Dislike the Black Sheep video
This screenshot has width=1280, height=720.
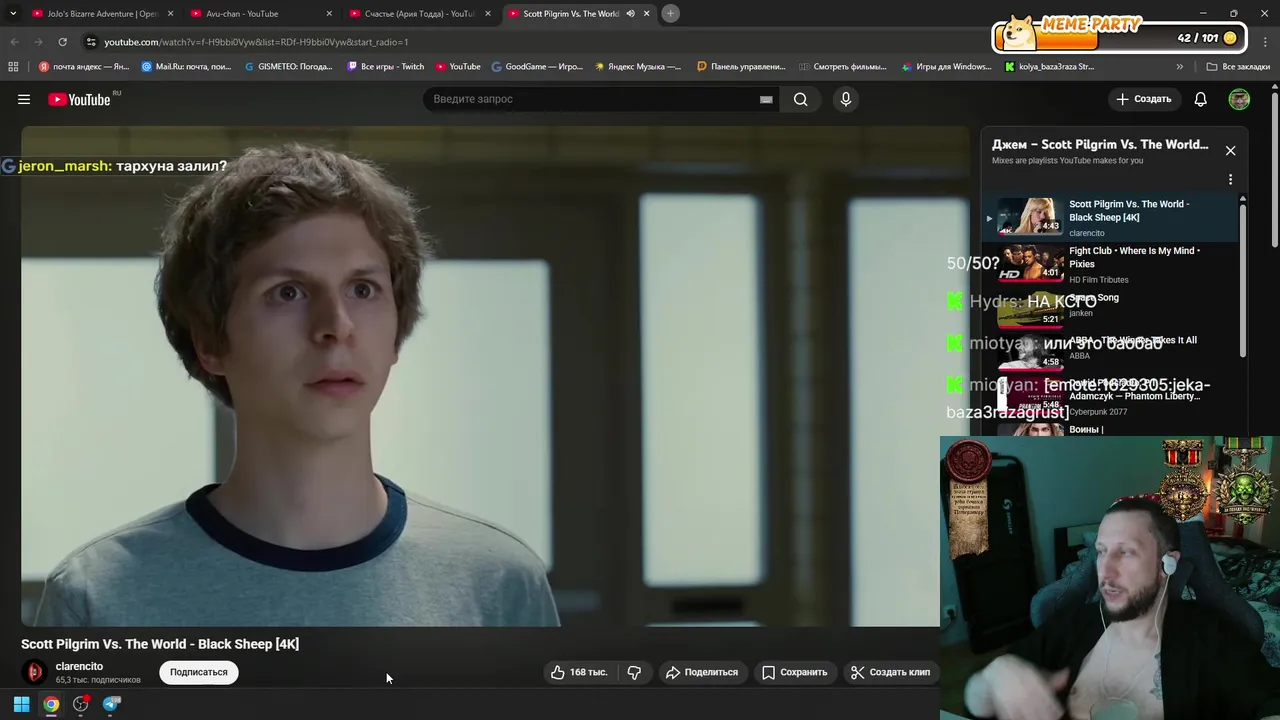click(x=634, y=672)
